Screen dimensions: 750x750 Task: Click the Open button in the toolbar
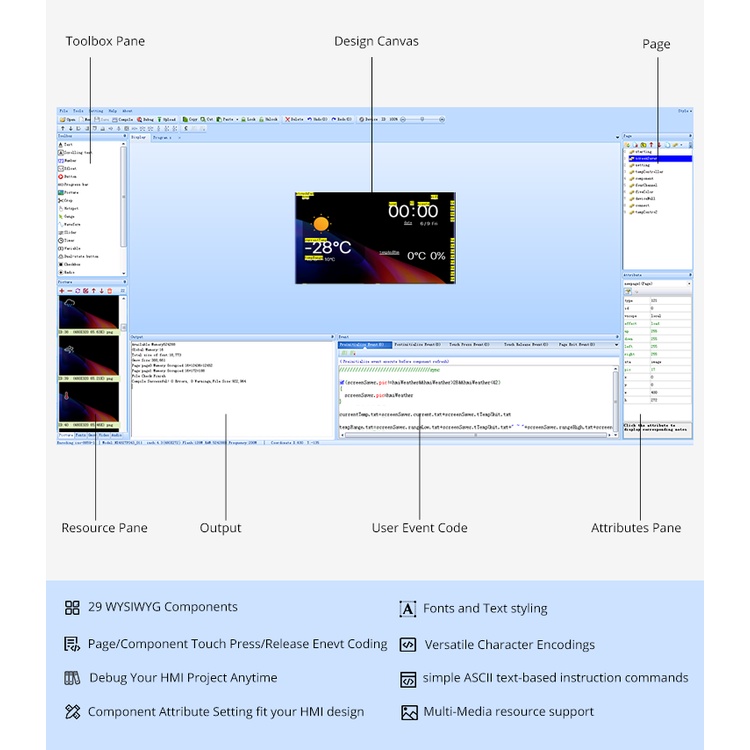tap(71, 119)
